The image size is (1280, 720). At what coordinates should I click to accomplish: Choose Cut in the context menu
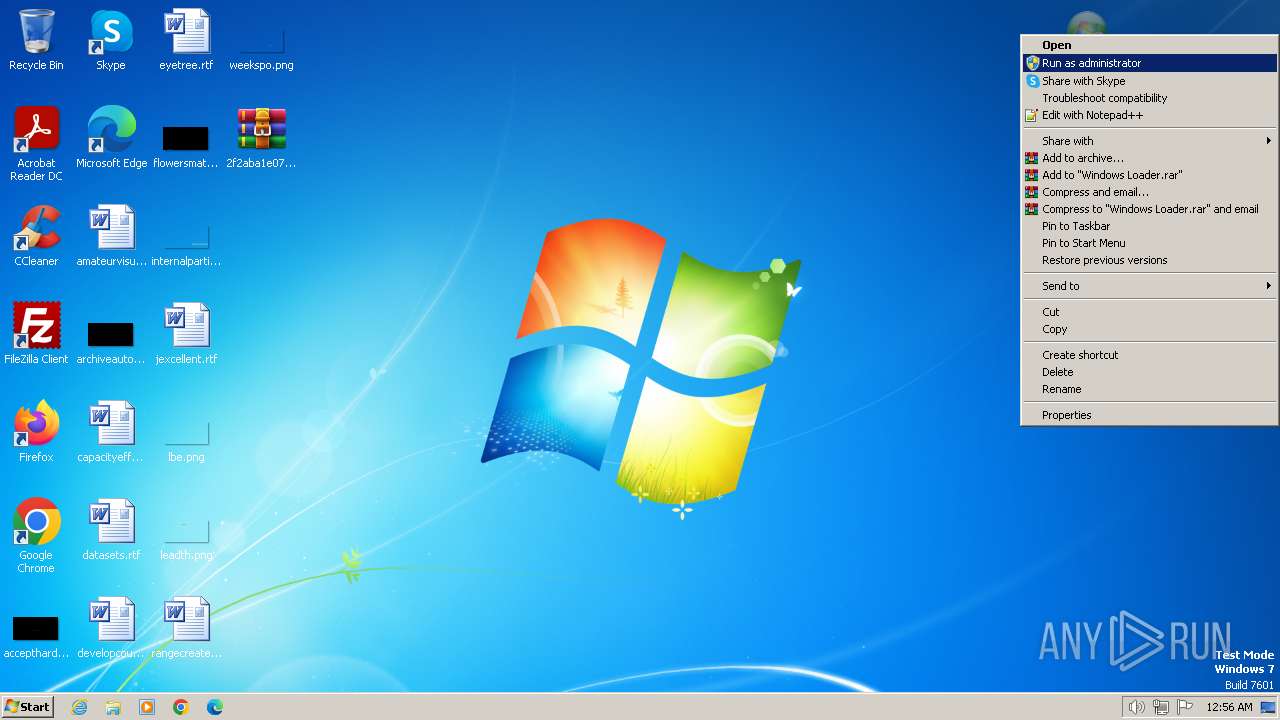pos(1149,312)
